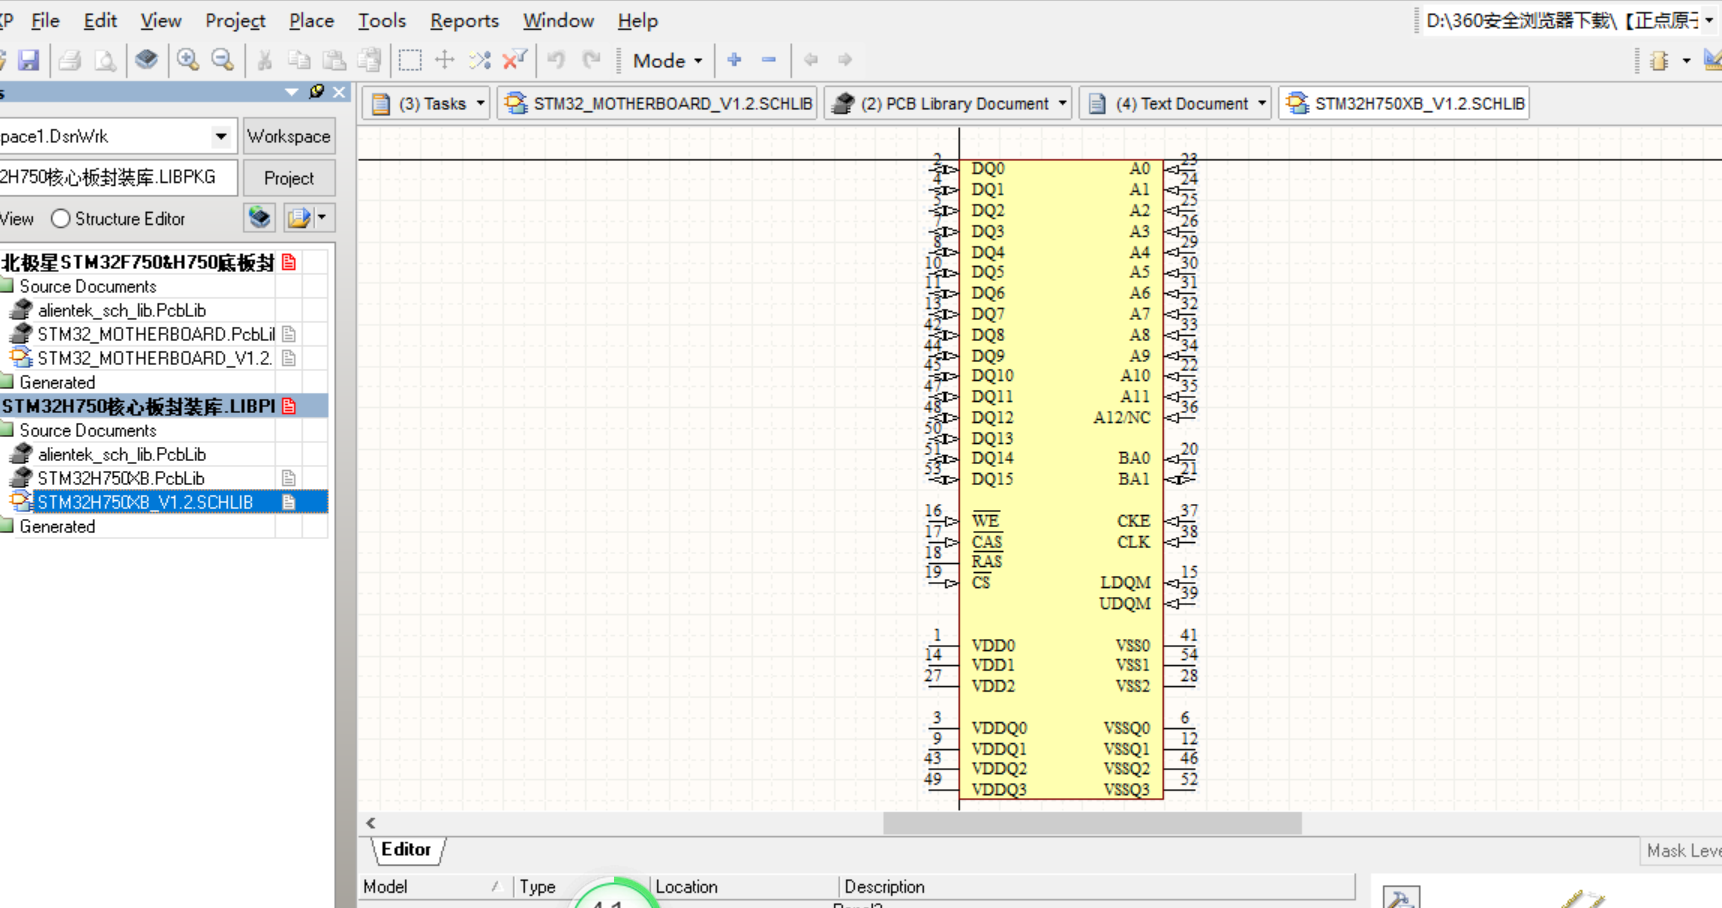Click the Previous Part left arrow icon
Screen dimensions: 1722x908
[x=811, y=60]
